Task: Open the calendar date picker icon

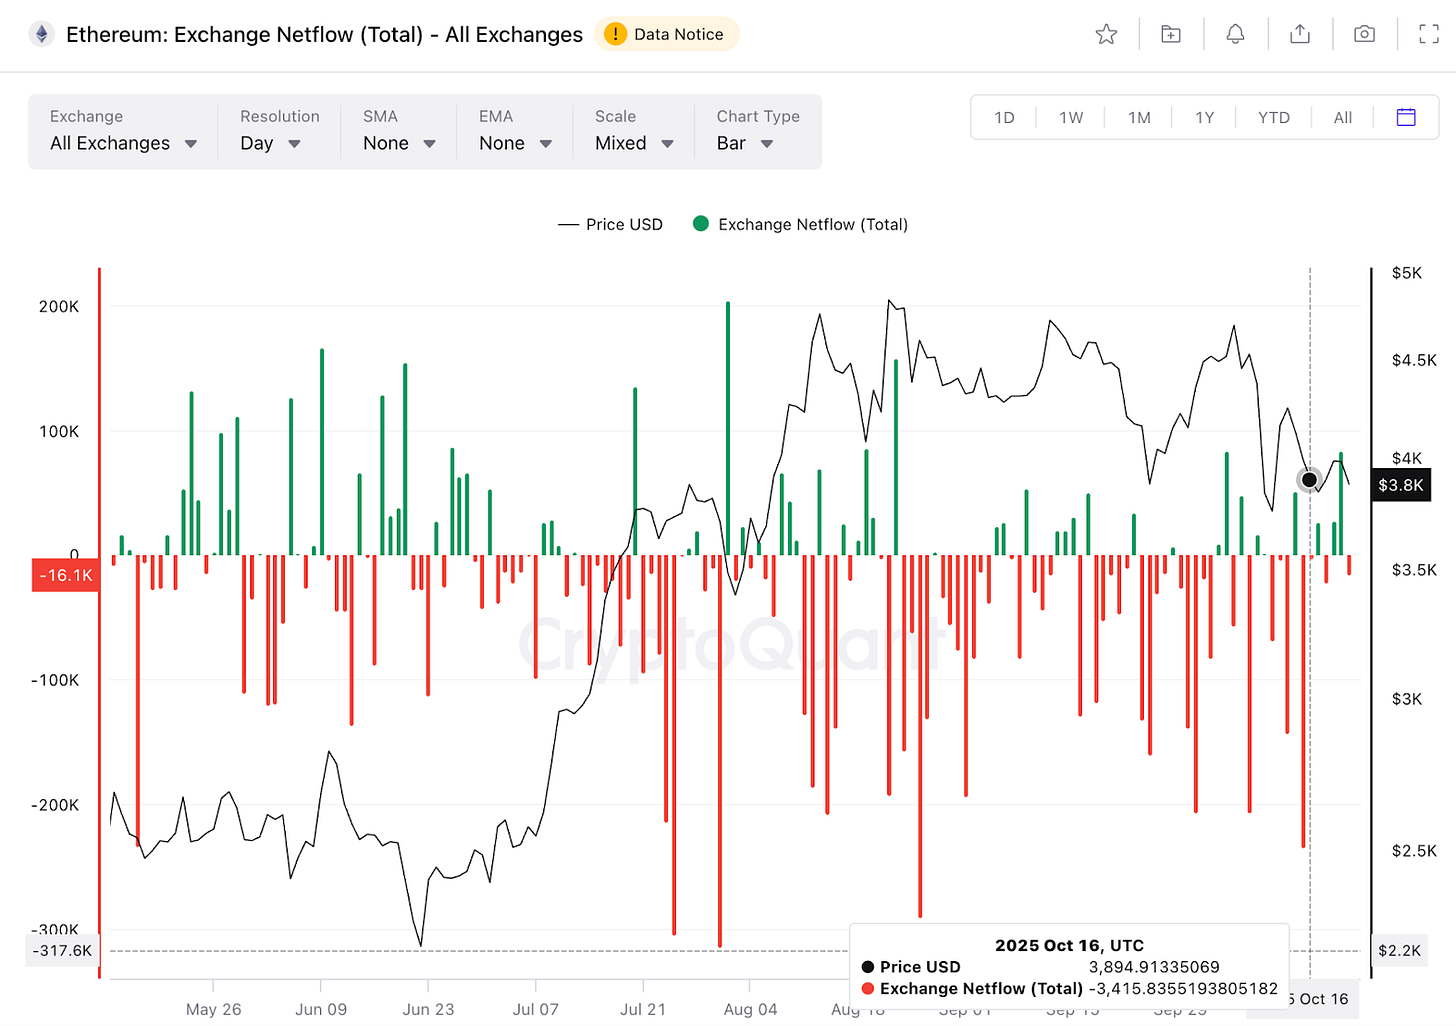Action: coord(1406,117)
